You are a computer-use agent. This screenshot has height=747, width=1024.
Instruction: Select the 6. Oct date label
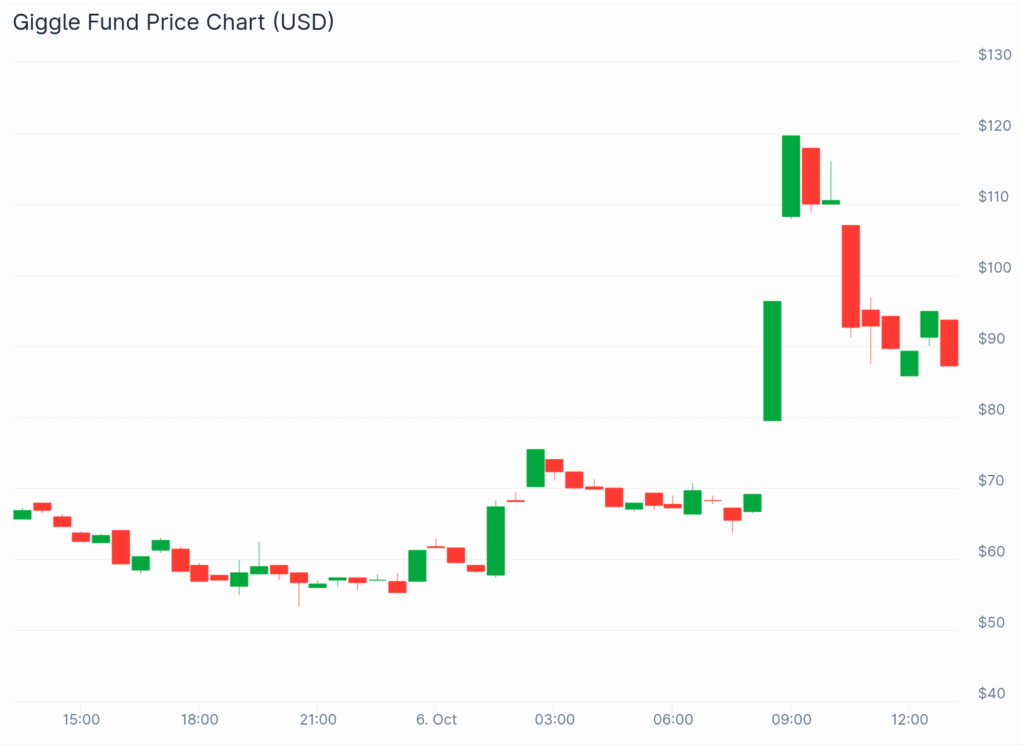point(436,720)
